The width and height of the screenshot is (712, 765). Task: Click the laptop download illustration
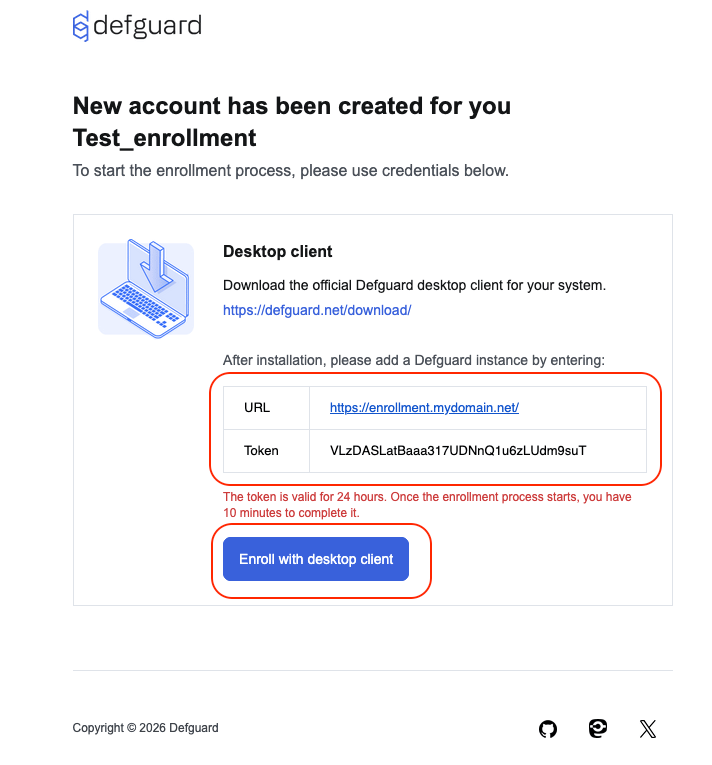[145, 288]
